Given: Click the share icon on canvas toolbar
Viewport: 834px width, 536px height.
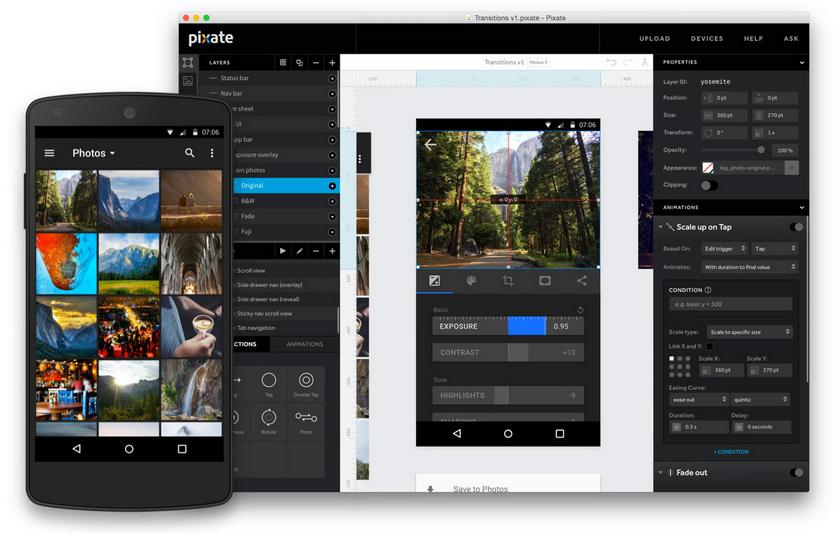Looking at the screenshot, I should [x=581, y=281].
